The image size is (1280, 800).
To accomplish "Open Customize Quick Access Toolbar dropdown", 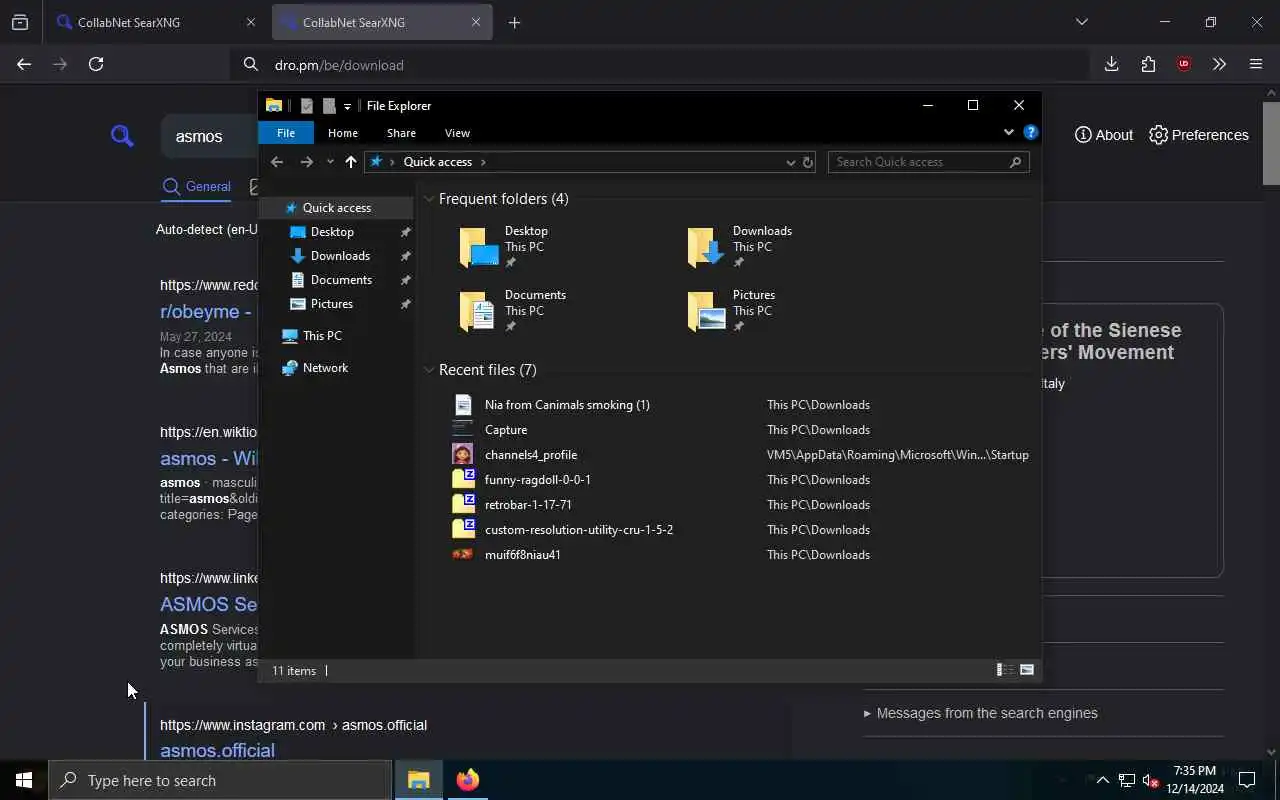I will pos(347,106).
